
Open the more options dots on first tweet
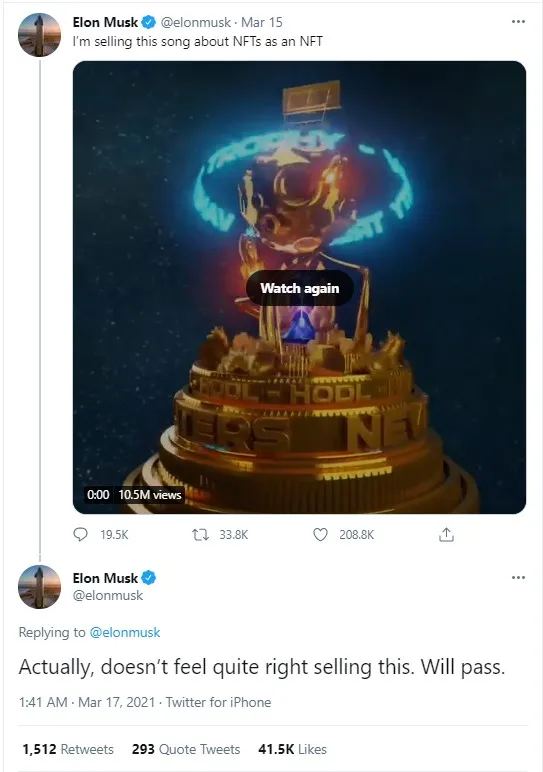[x=518, y=22]
